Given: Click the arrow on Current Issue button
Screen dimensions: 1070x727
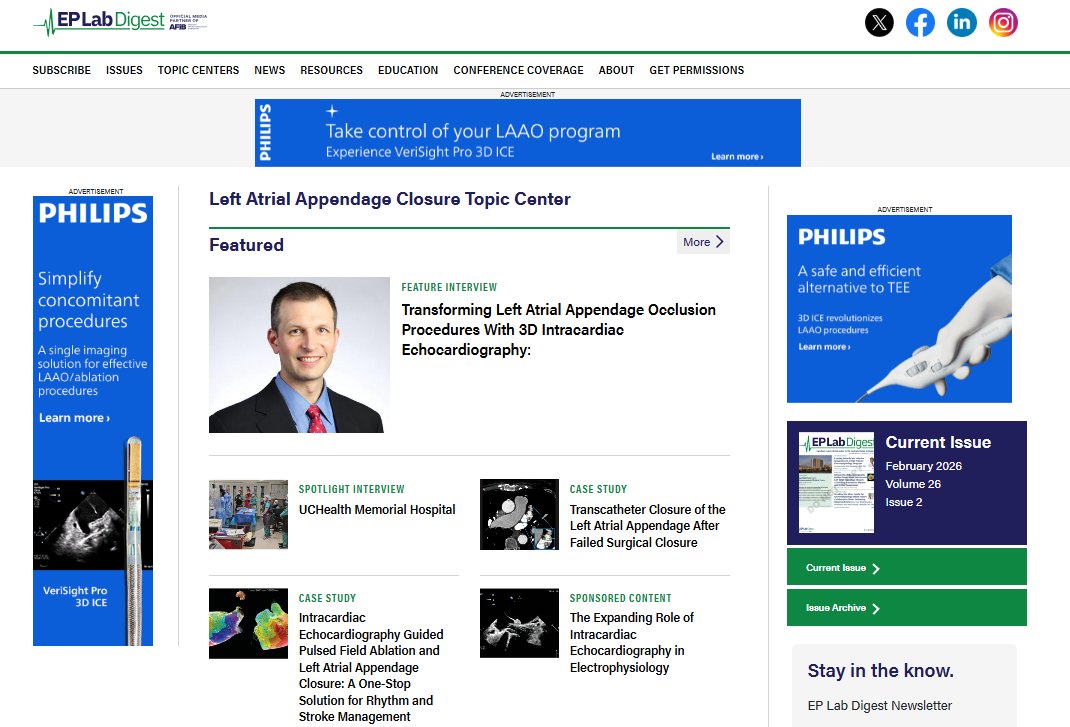Looking at the screenshot, I should click(x=876, y=568).
